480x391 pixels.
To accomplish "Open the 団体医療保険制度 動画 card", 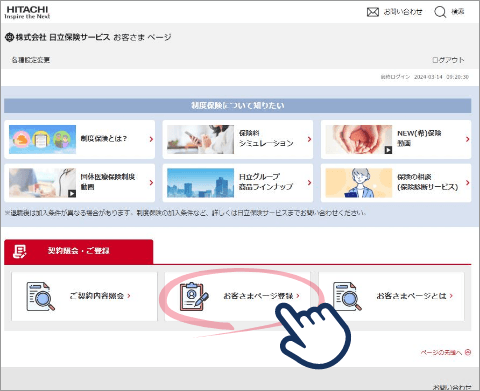I will [x=80, y=183].
